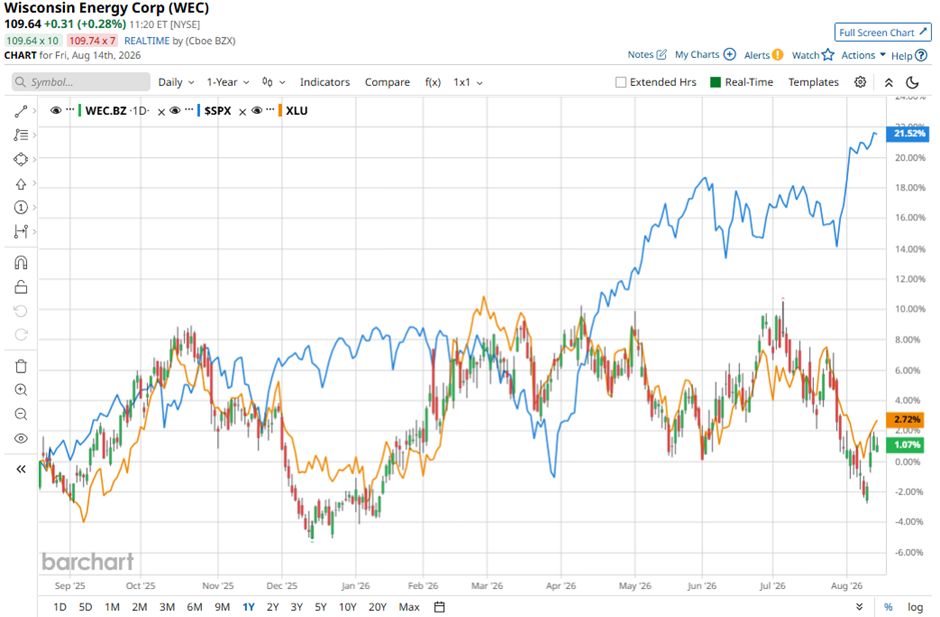The width and height of the screenshot is (940, 617).
Task: Click the WEC 1.07% price label
Action: point(905,444)
